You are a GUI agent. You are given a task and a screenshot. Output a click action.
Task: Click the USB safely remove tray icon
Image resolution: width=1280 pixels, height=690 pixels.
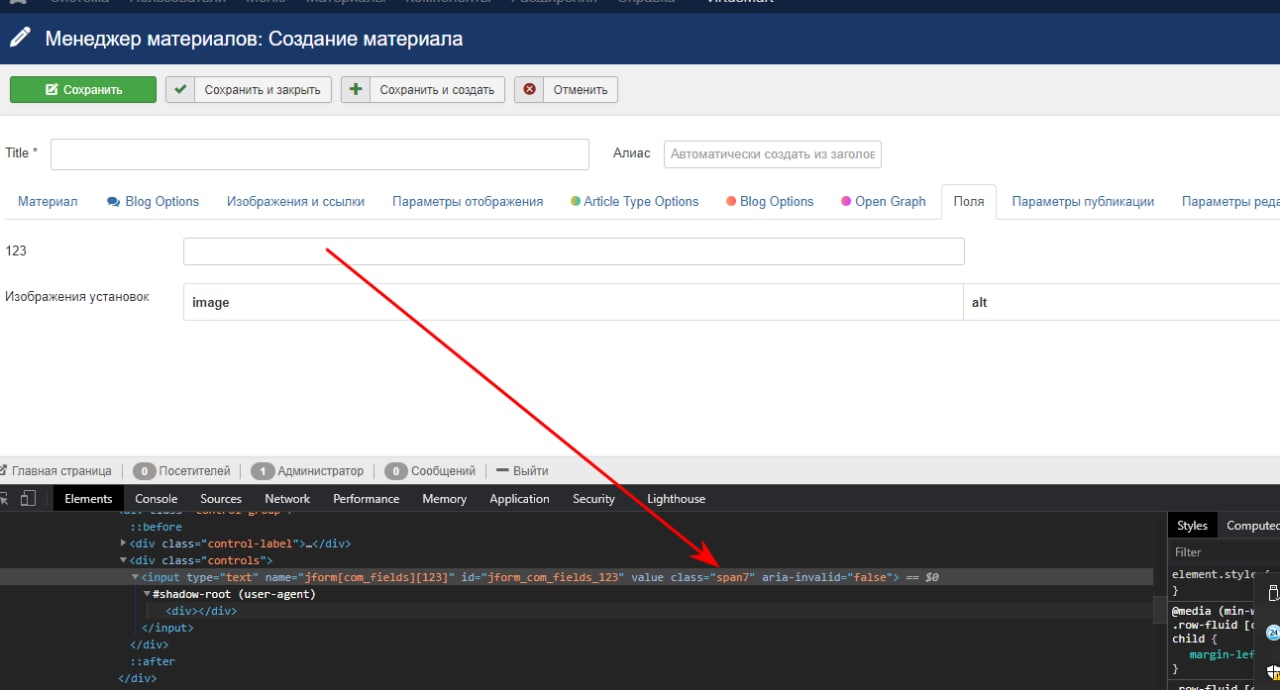[1274, 593]
